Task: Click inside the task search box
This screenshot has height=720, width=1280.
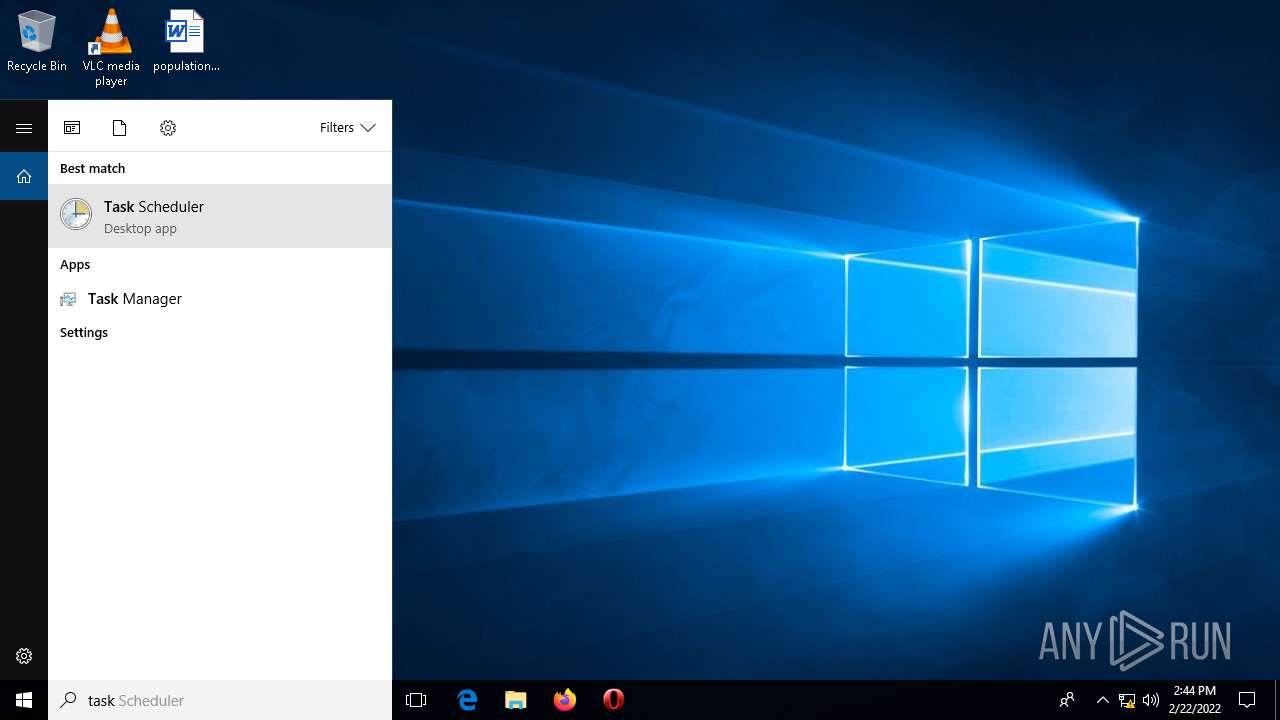Action: click(x=220, y=700)
